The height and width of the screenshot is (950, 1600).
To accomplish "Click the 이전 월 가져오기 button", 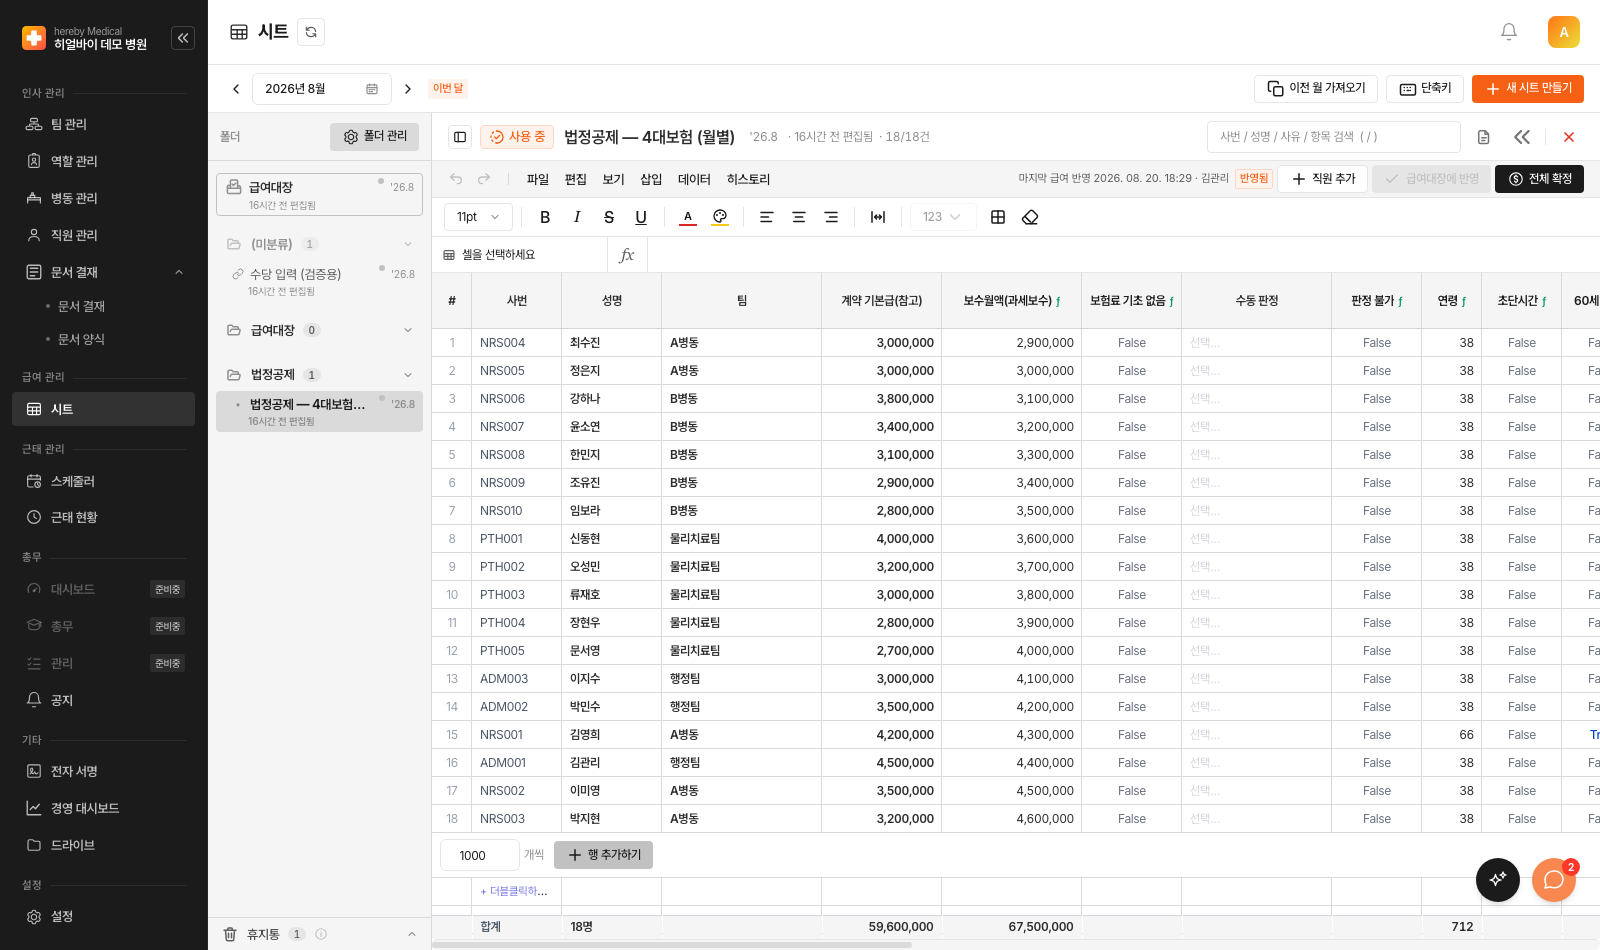I will [1316, 89].
